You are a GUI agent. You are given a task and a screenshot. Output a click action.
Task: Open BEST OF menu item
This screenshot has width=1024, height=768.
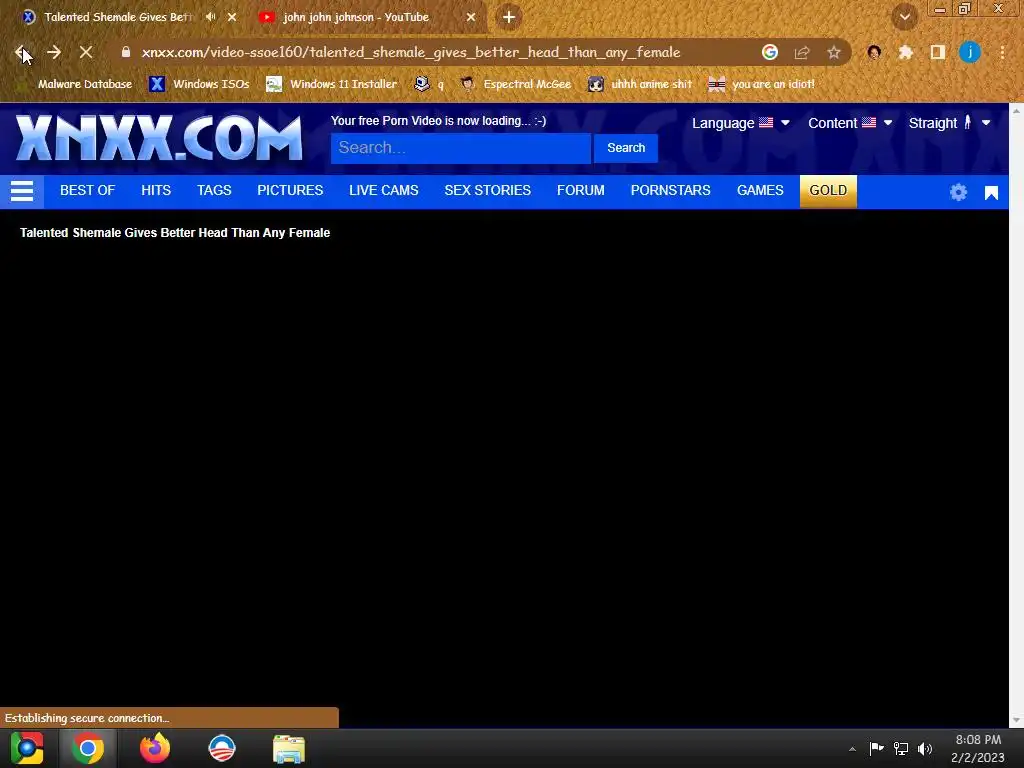(x=88, y=191)
